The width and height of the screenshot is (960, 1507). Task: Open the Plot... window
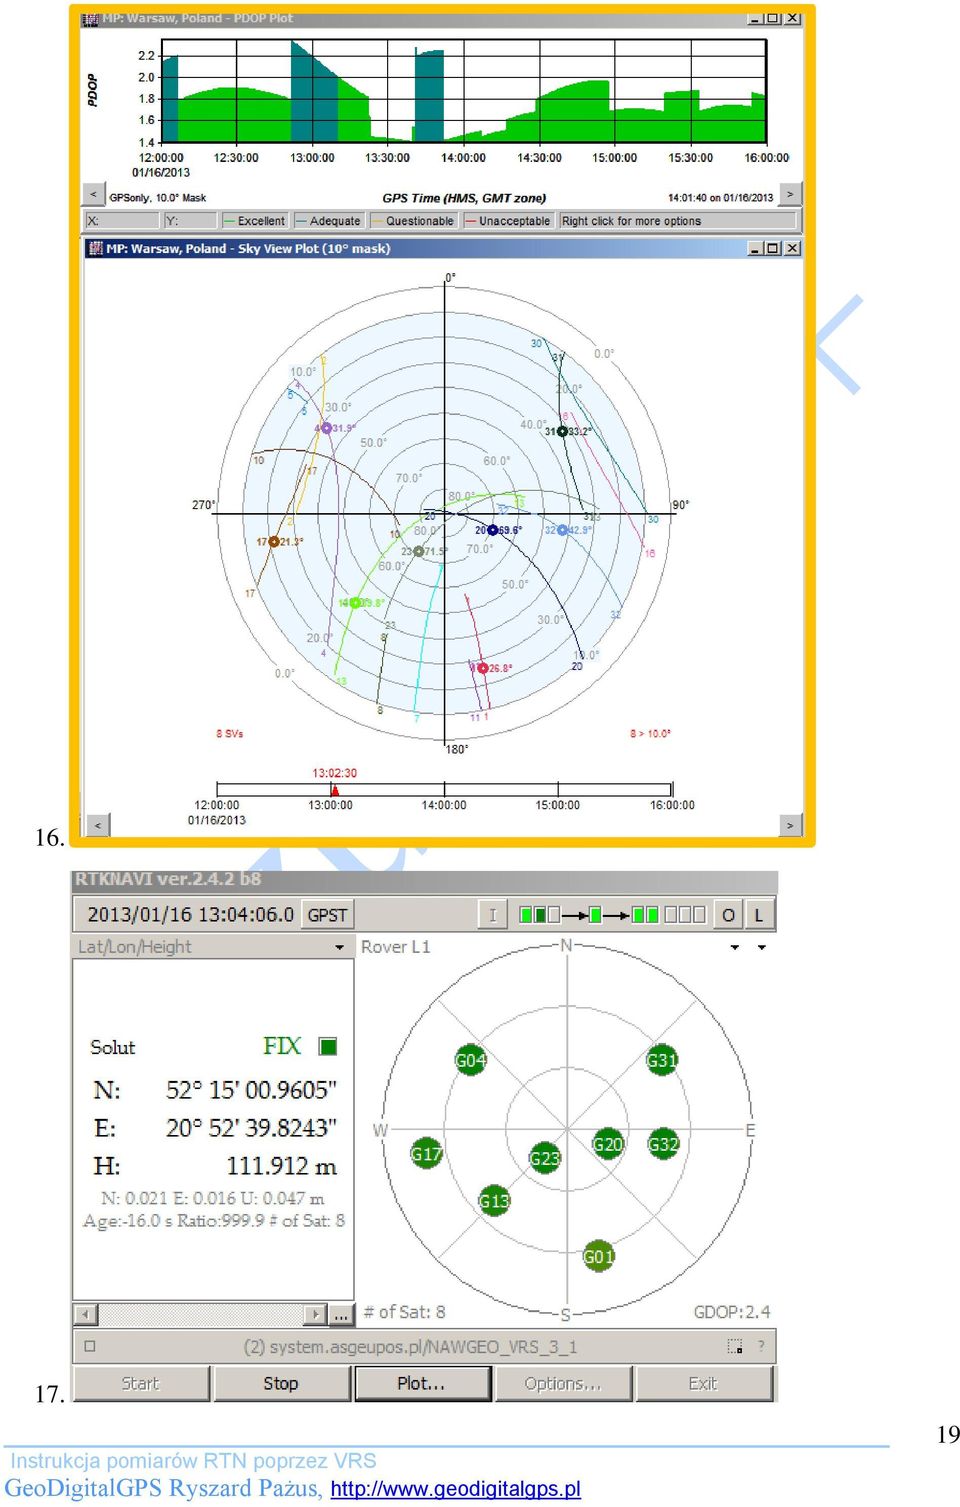point(421,1383)
